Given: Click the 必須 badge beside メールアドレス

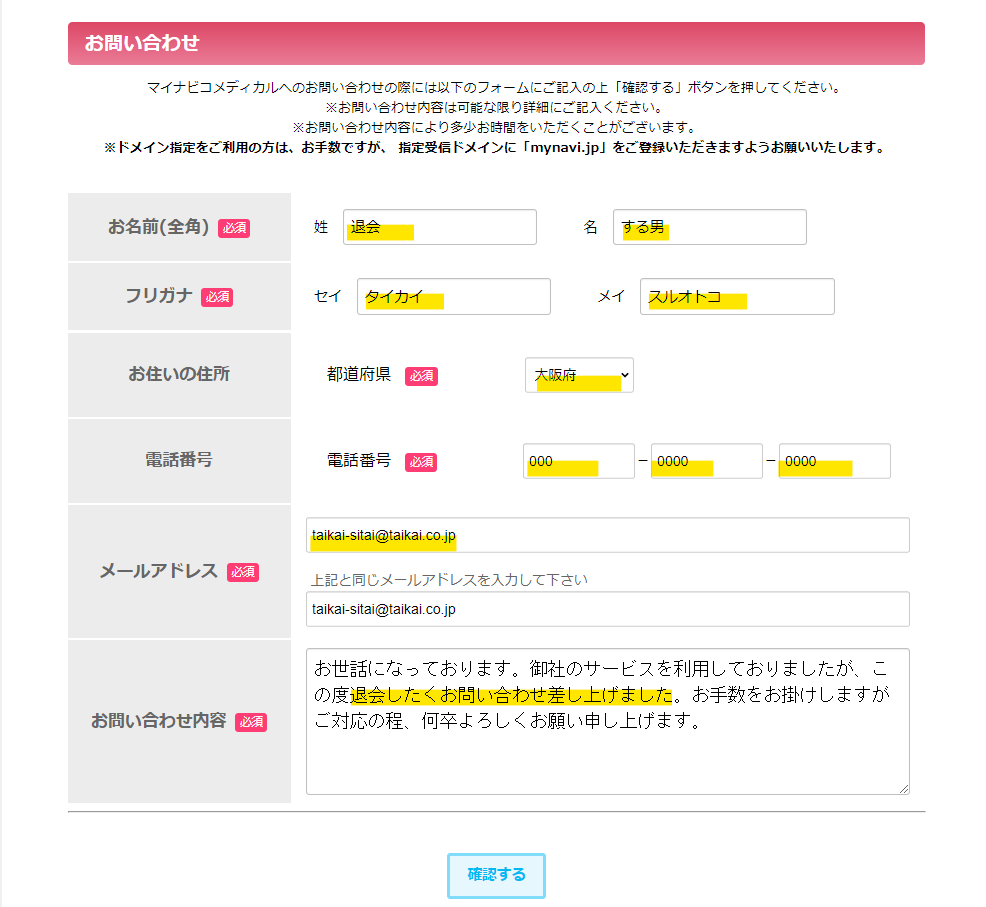Looking at the screenshot, I should [x=243, y=572].
